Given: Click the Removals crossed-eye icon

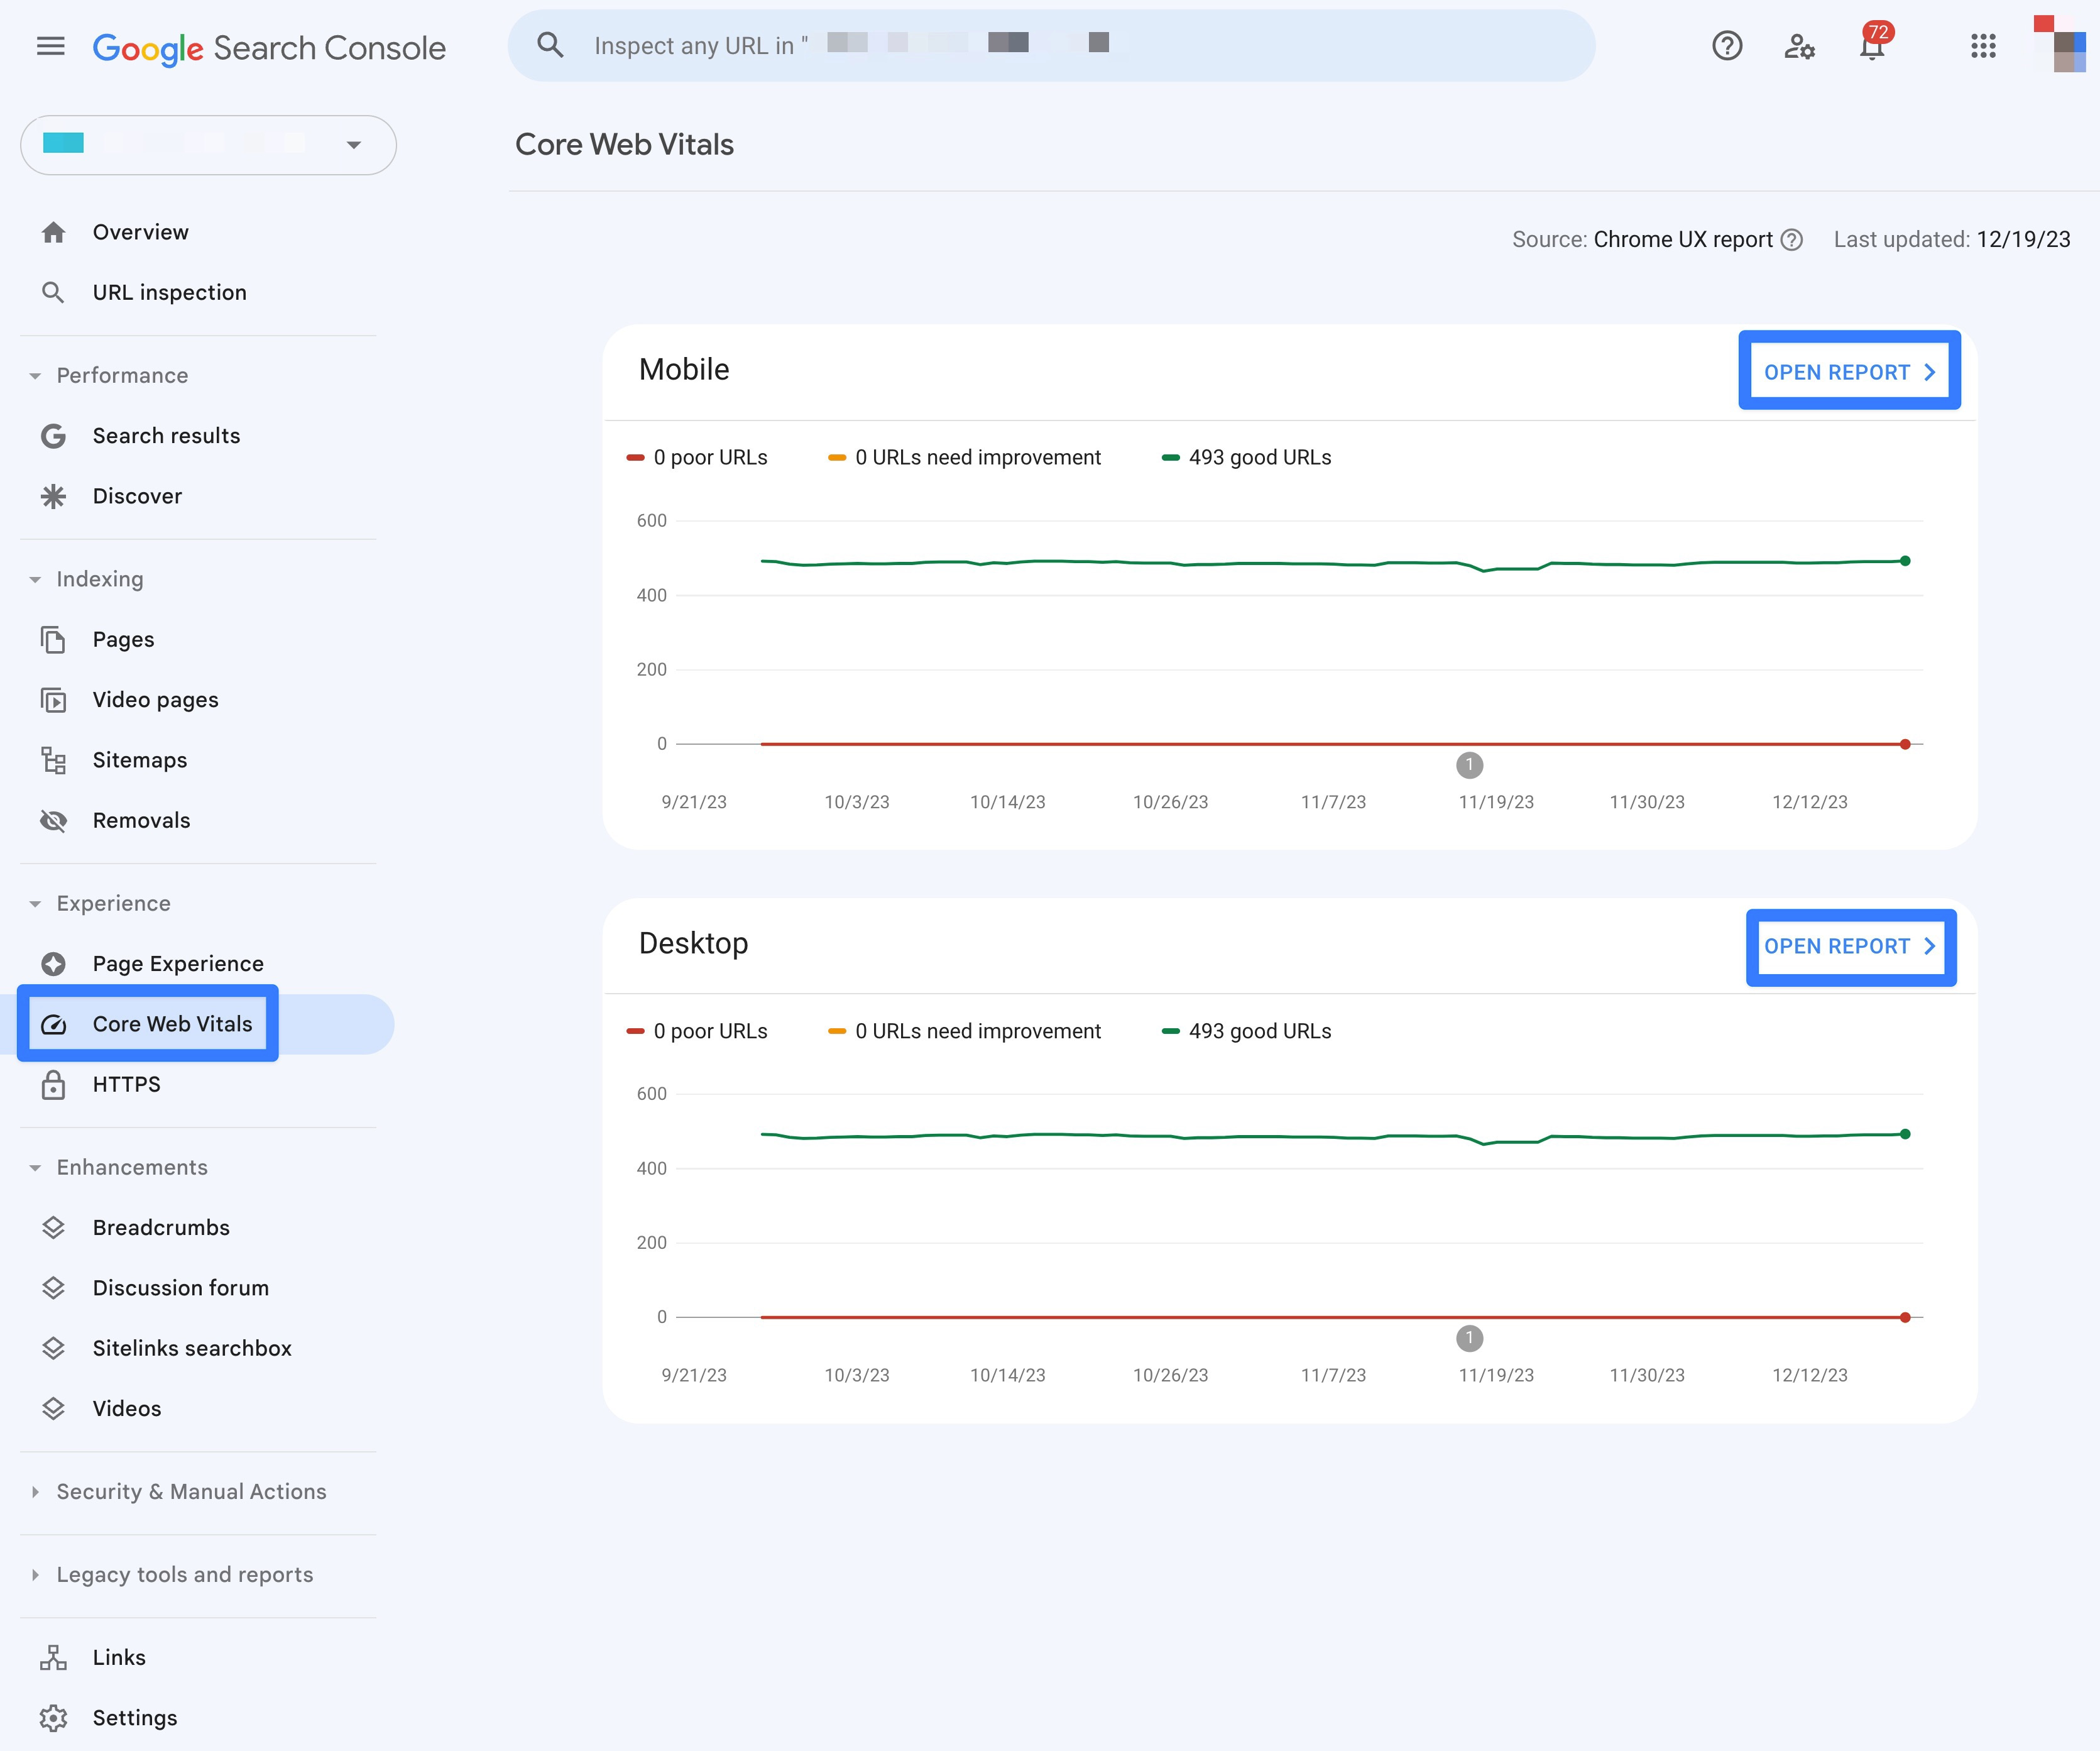Looking at the screenshot, I should pos(53,820).
